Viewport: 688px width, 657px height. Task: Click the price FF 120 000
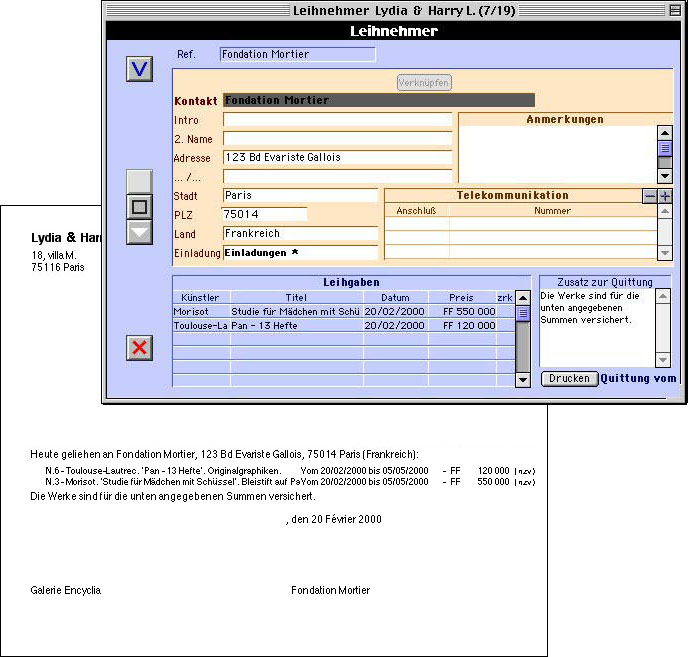point(469,326)
